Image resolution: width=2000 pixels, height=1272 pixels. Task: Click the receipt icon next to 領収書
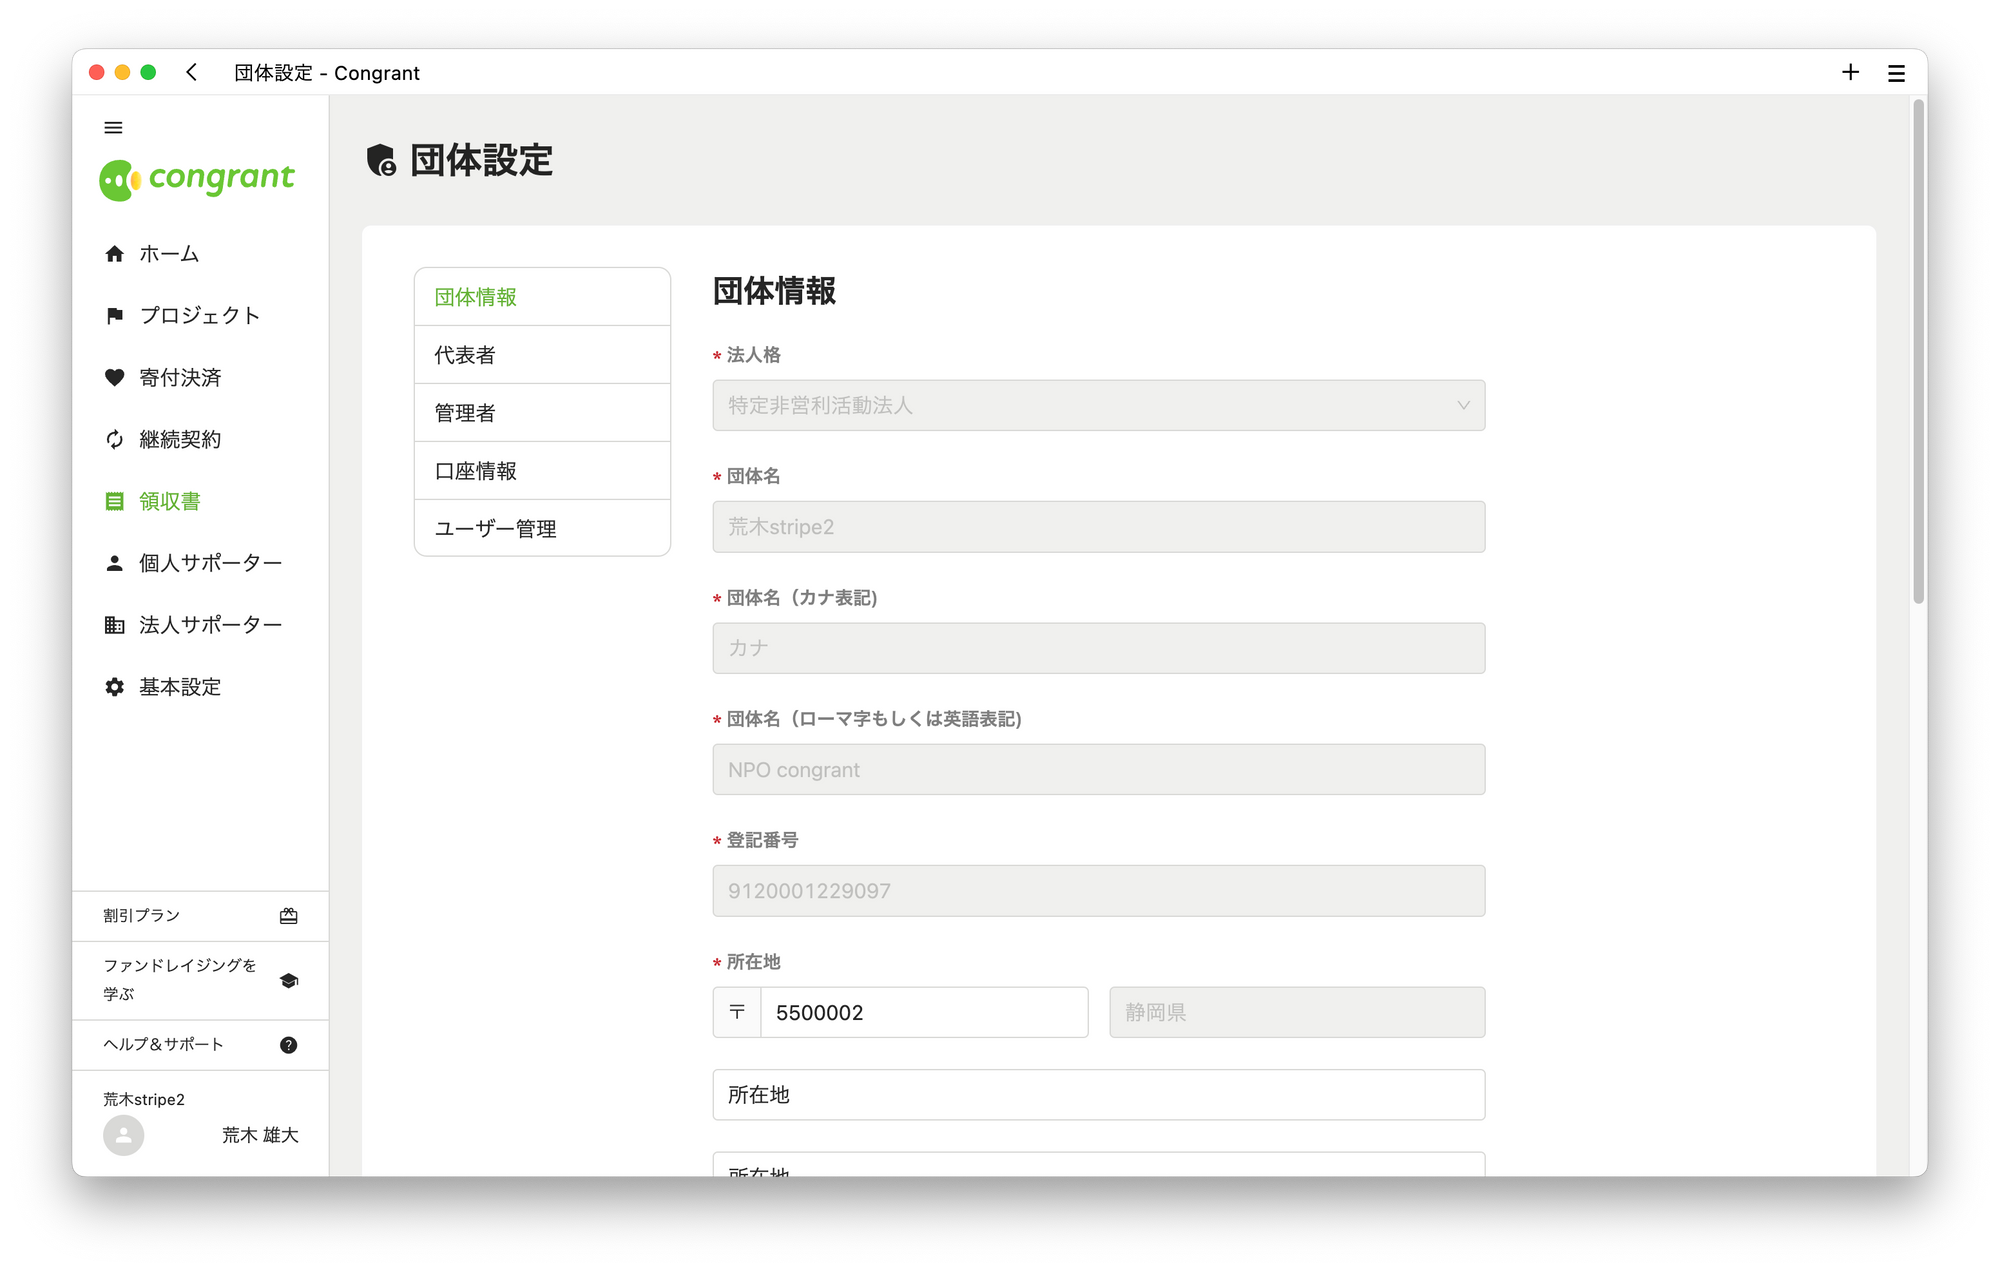pyautogui.click(x=115, y=502)
